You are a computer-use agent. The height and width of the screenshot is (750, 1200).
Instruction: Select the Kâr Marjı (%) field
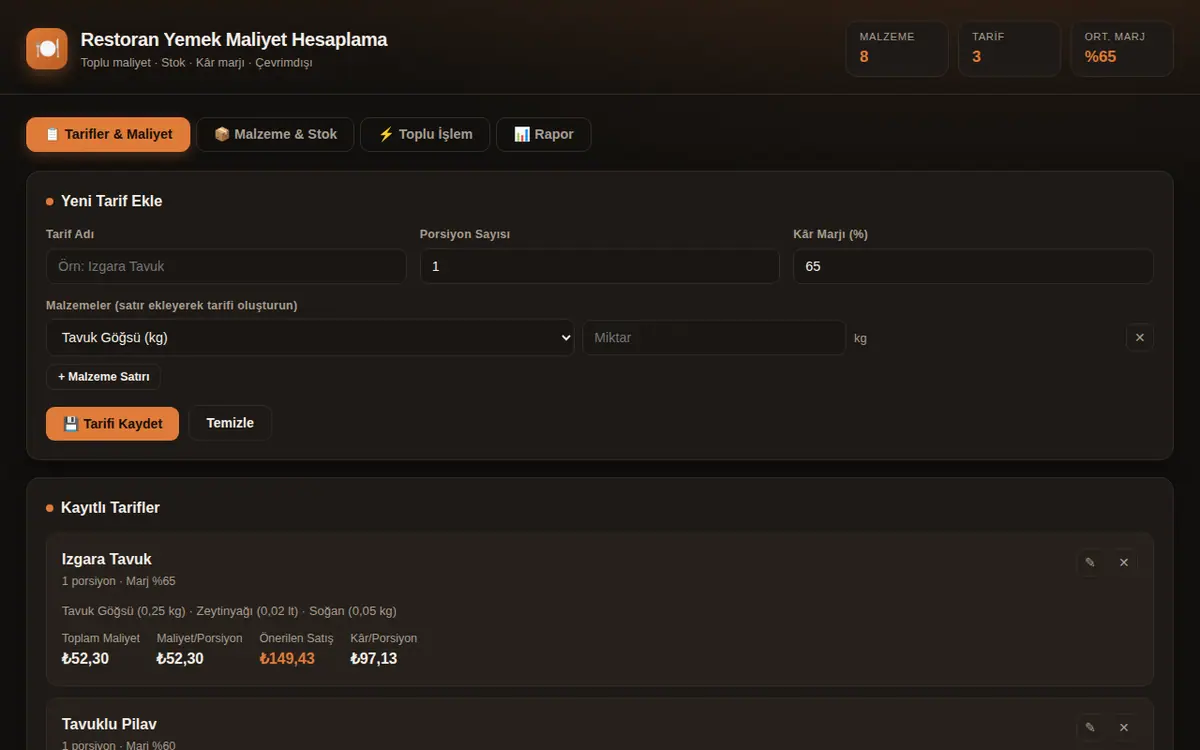click(x=973, y=267)
